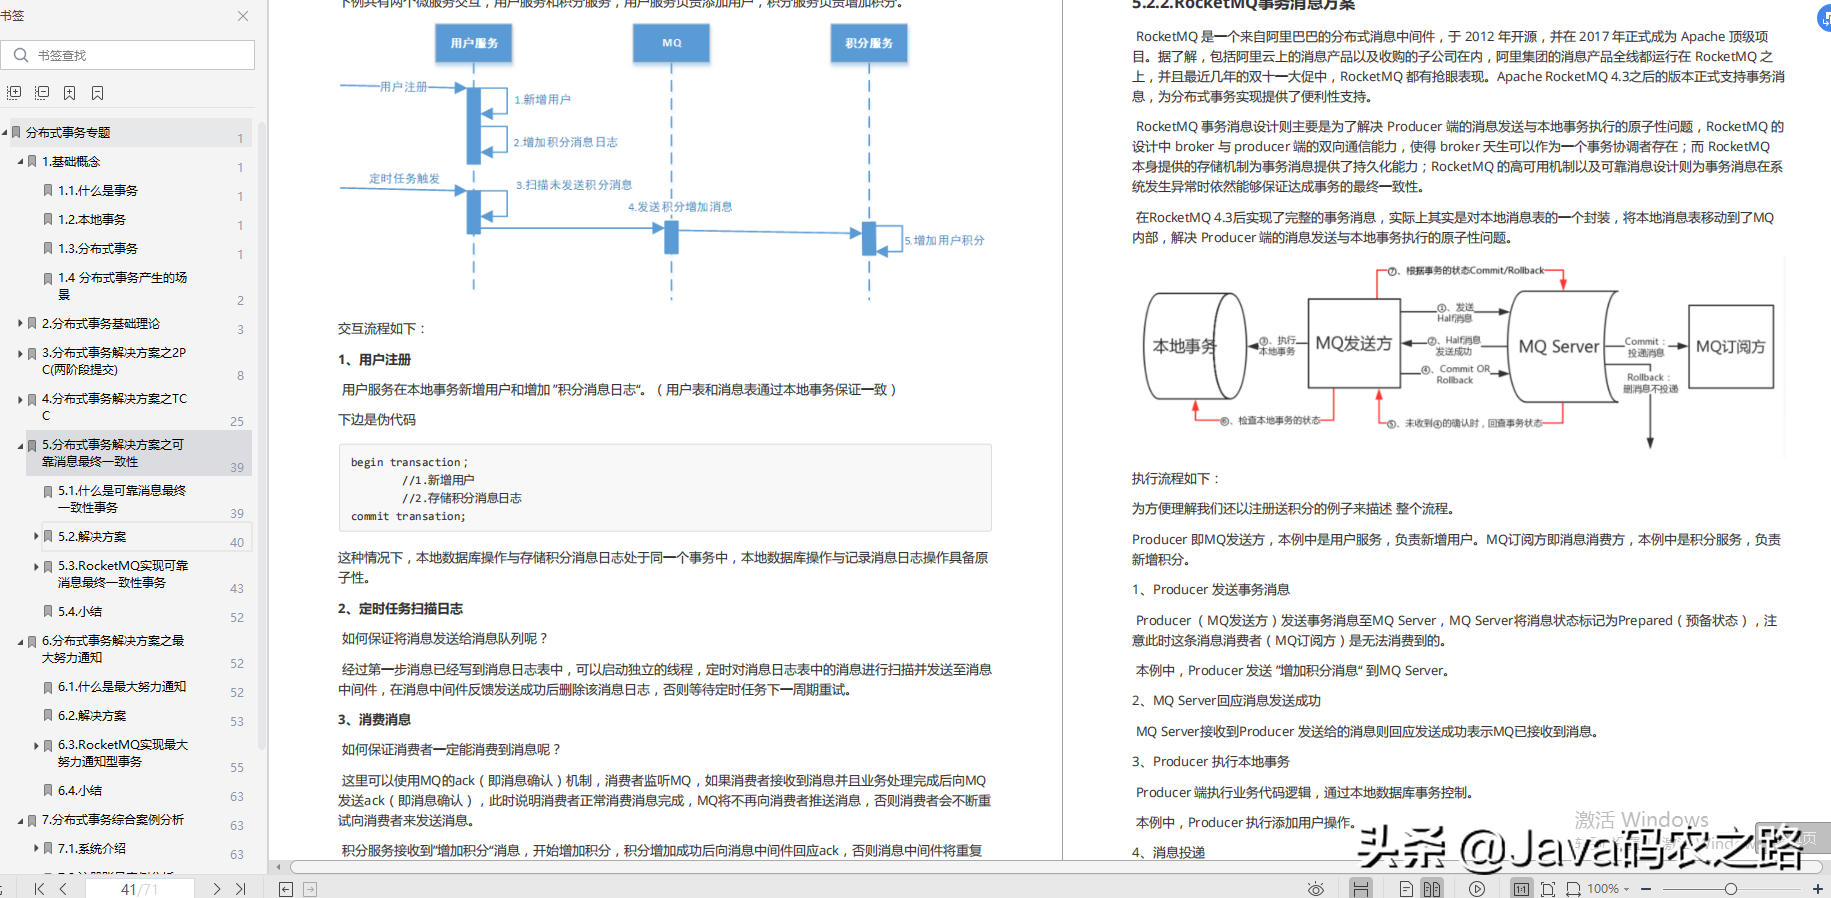
Task: Set actual size 1:1 zoom
Action: 1521,889
